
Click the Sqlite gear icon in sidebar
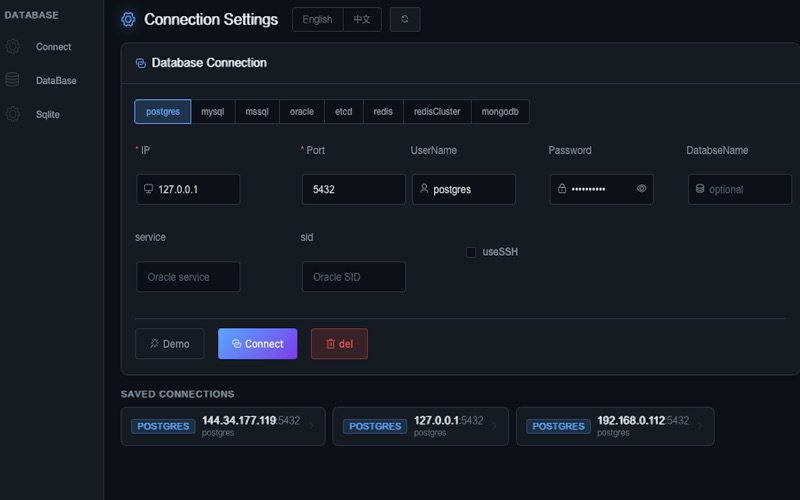point(13,114)
